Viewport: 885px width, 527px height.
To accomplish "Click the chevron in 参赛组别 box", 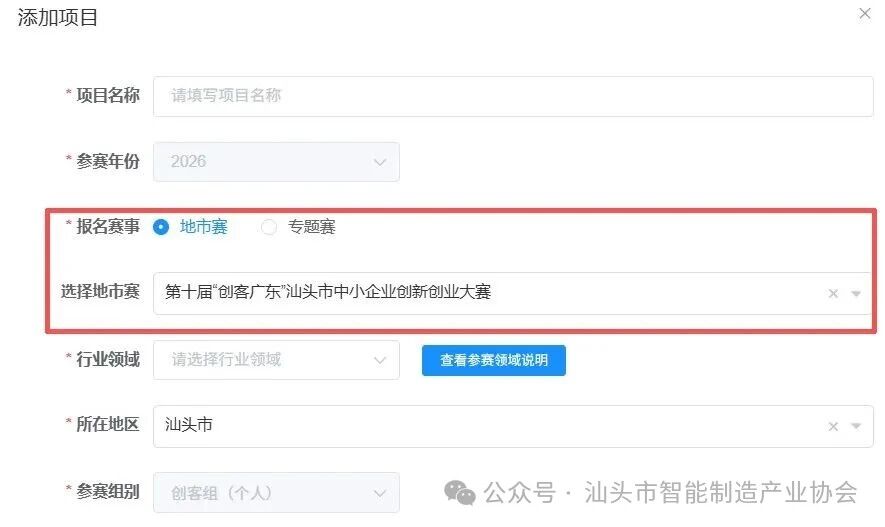I will click(x=380, y=494).
